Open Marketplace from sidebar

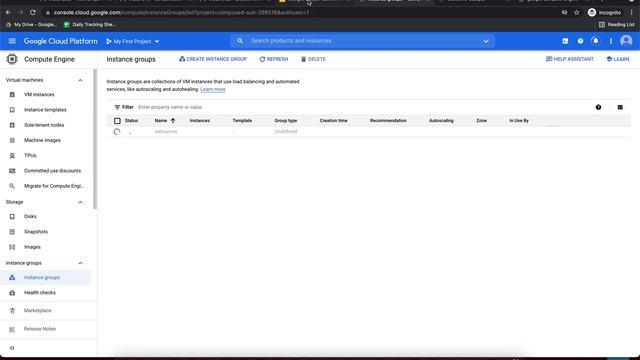click(x=38, y=311)
